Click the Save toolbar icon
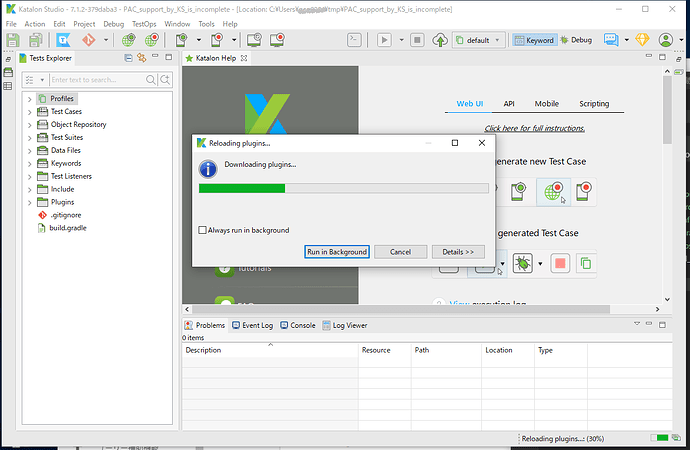 [13, 40]
